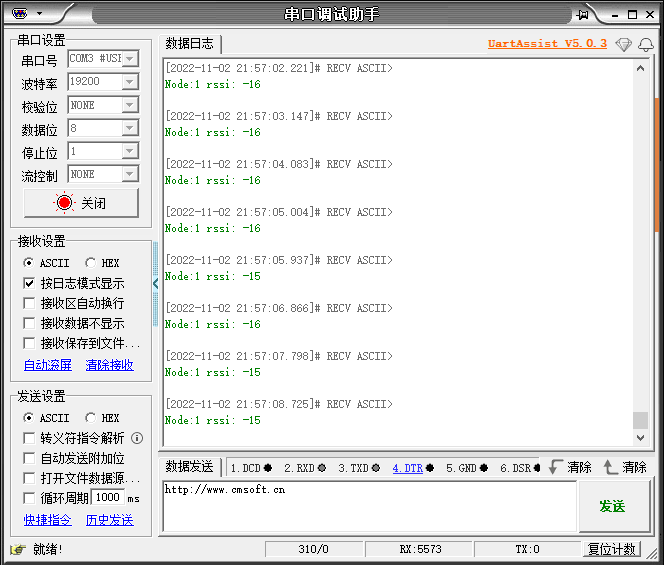Open UartAssist V5.0.3 link
Screen dimensions: 664x565
(x=547, y=44)
